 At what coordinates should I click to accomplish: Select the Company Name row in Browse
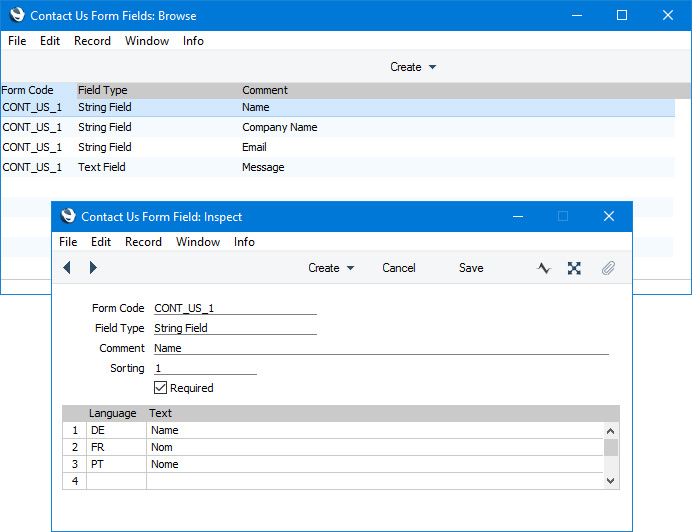(x=338, y=127)
